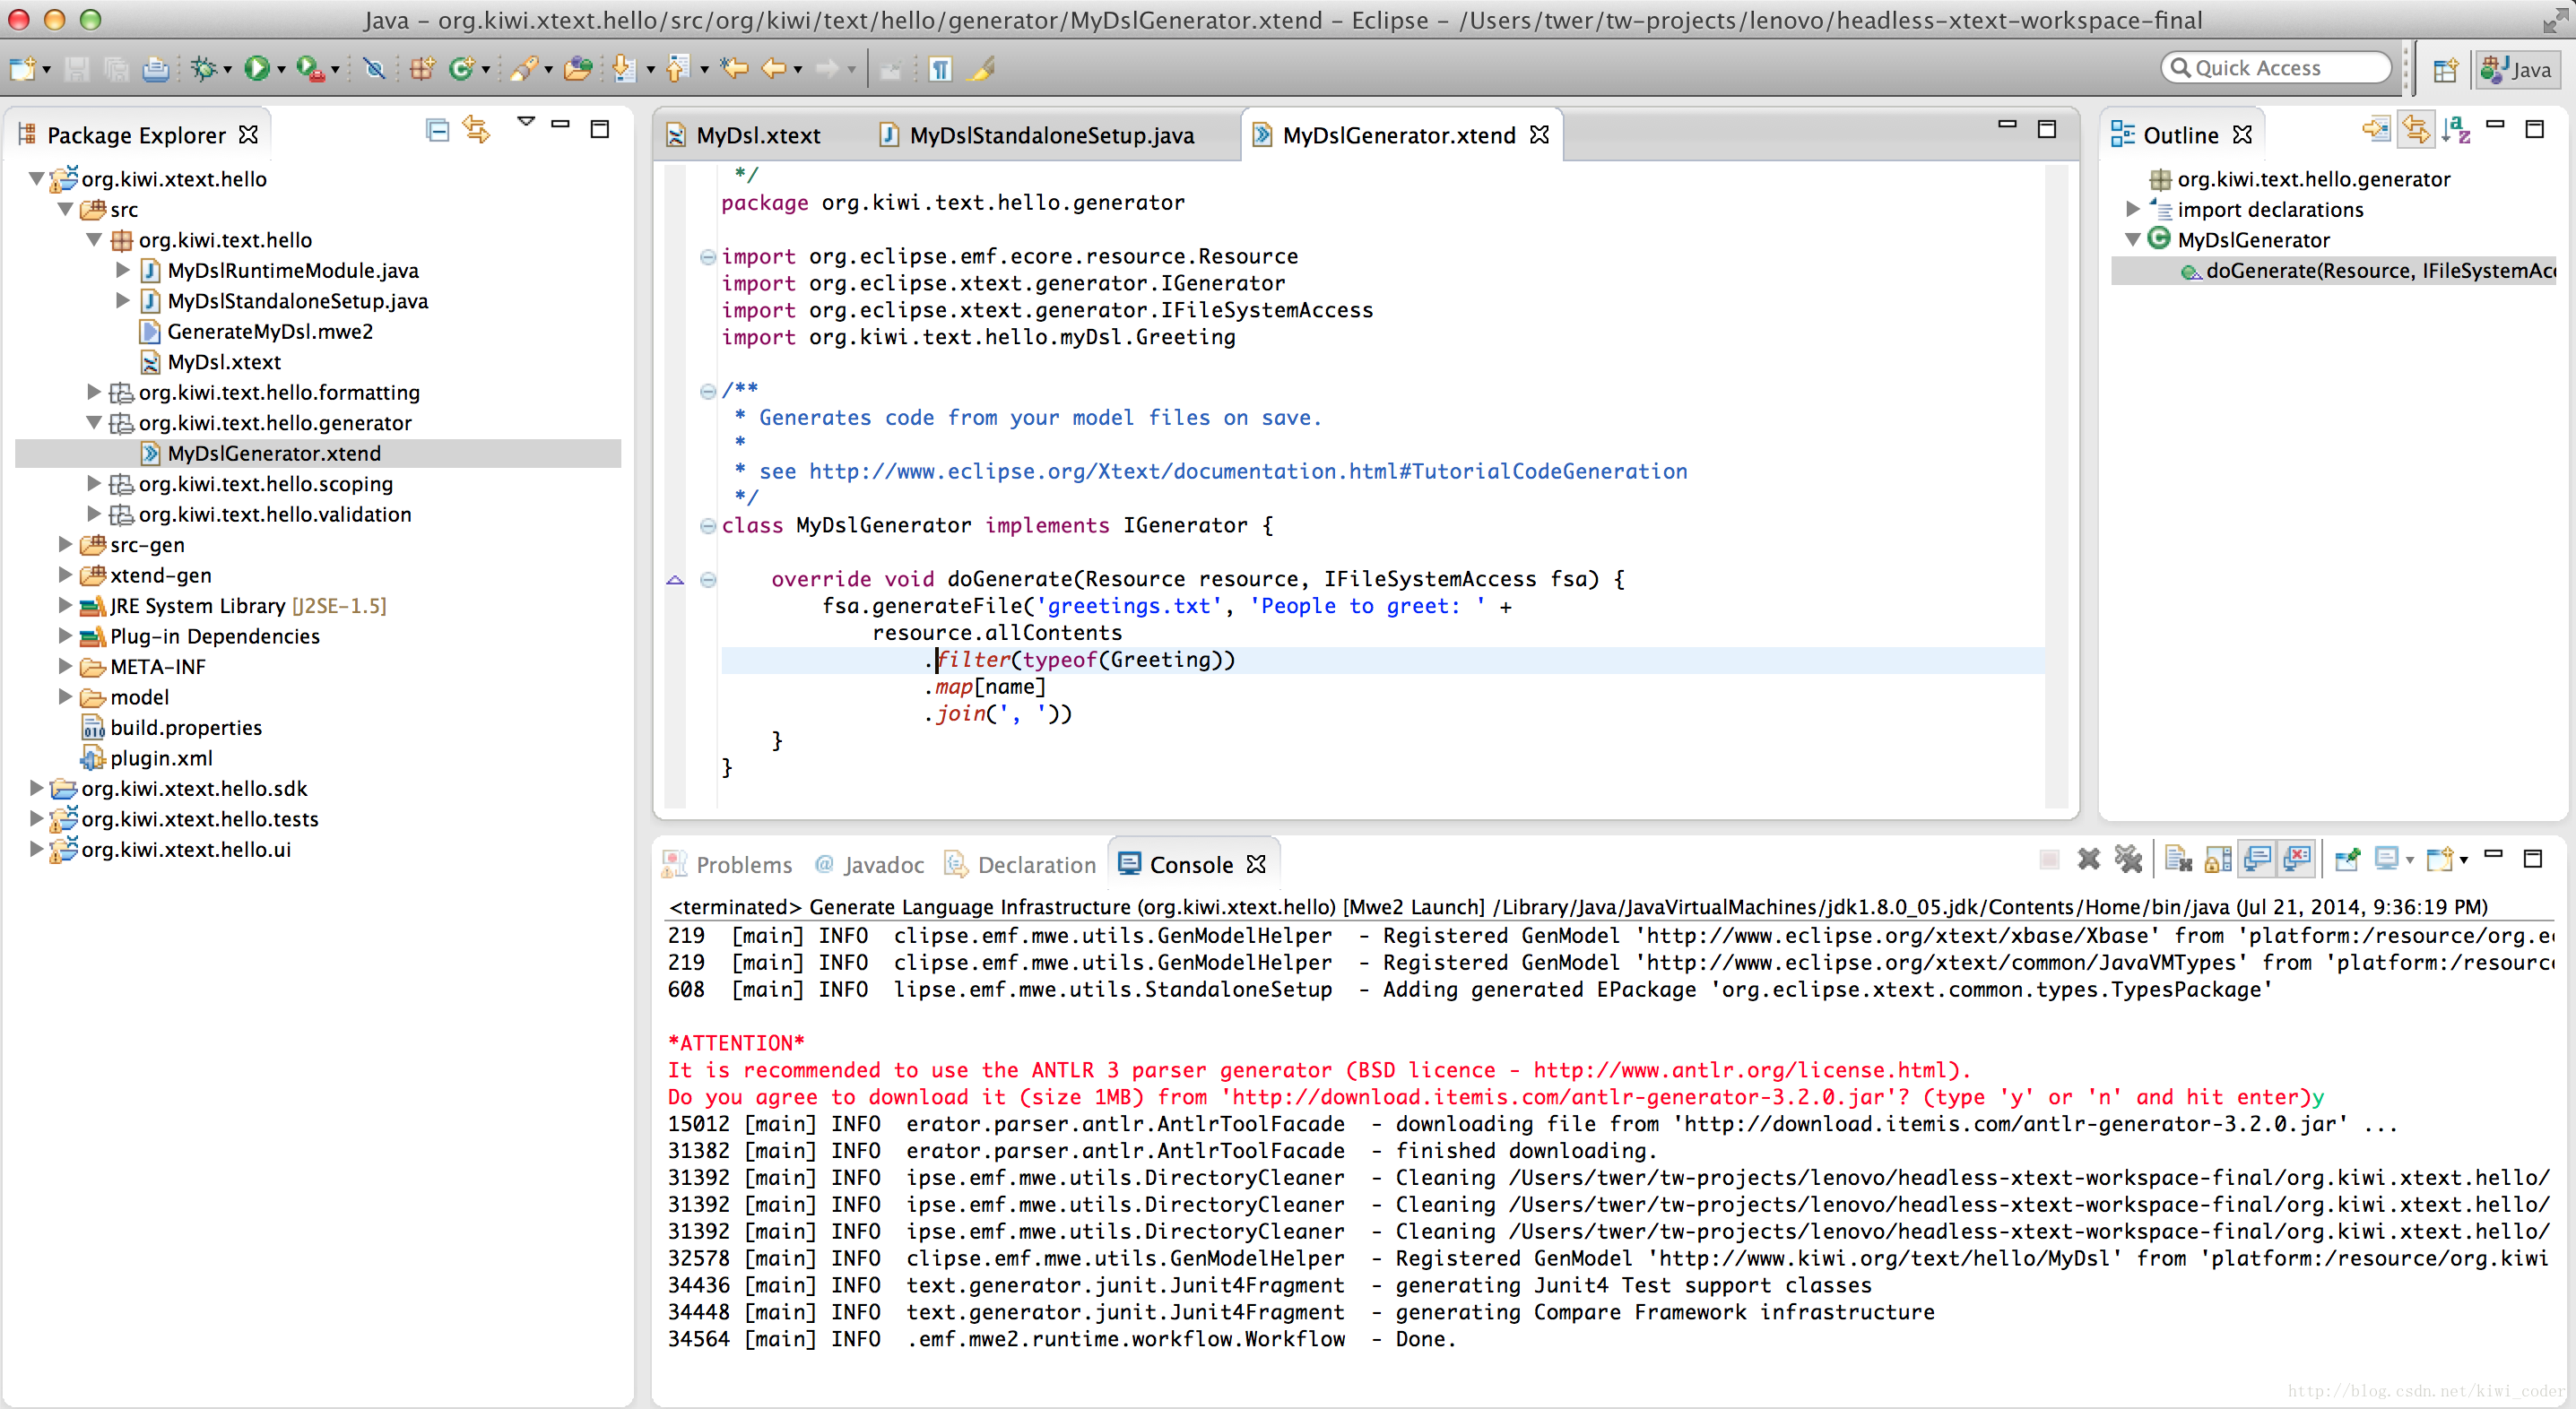
Task: Click the Next Annotation arrow icon
Action: pos(625,69)
